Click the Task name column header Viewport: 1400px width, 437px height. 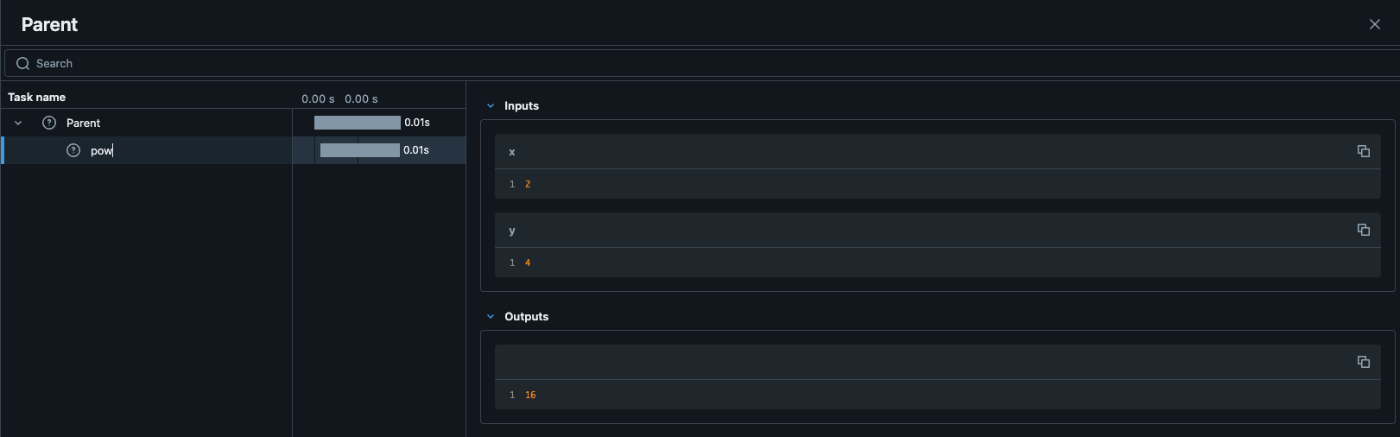37,97
